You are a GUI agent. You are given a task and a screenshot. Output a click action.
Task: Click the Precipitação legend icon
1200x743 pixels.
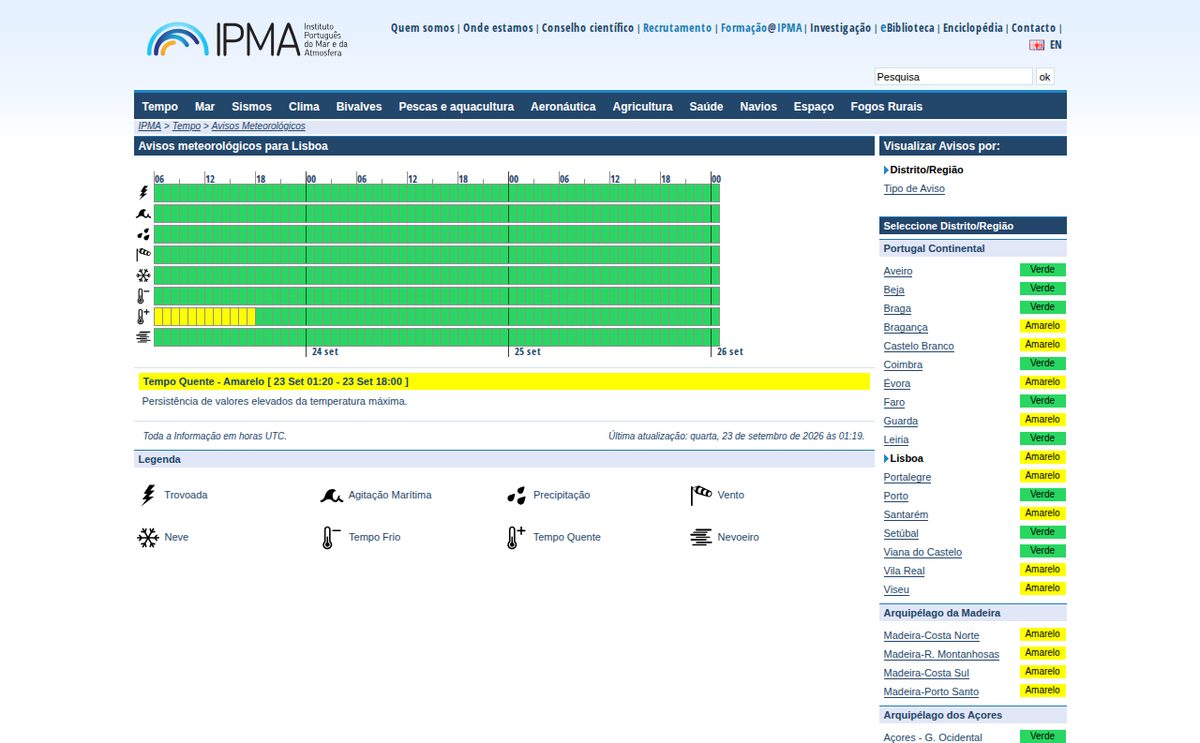click(x=516, y=495)
